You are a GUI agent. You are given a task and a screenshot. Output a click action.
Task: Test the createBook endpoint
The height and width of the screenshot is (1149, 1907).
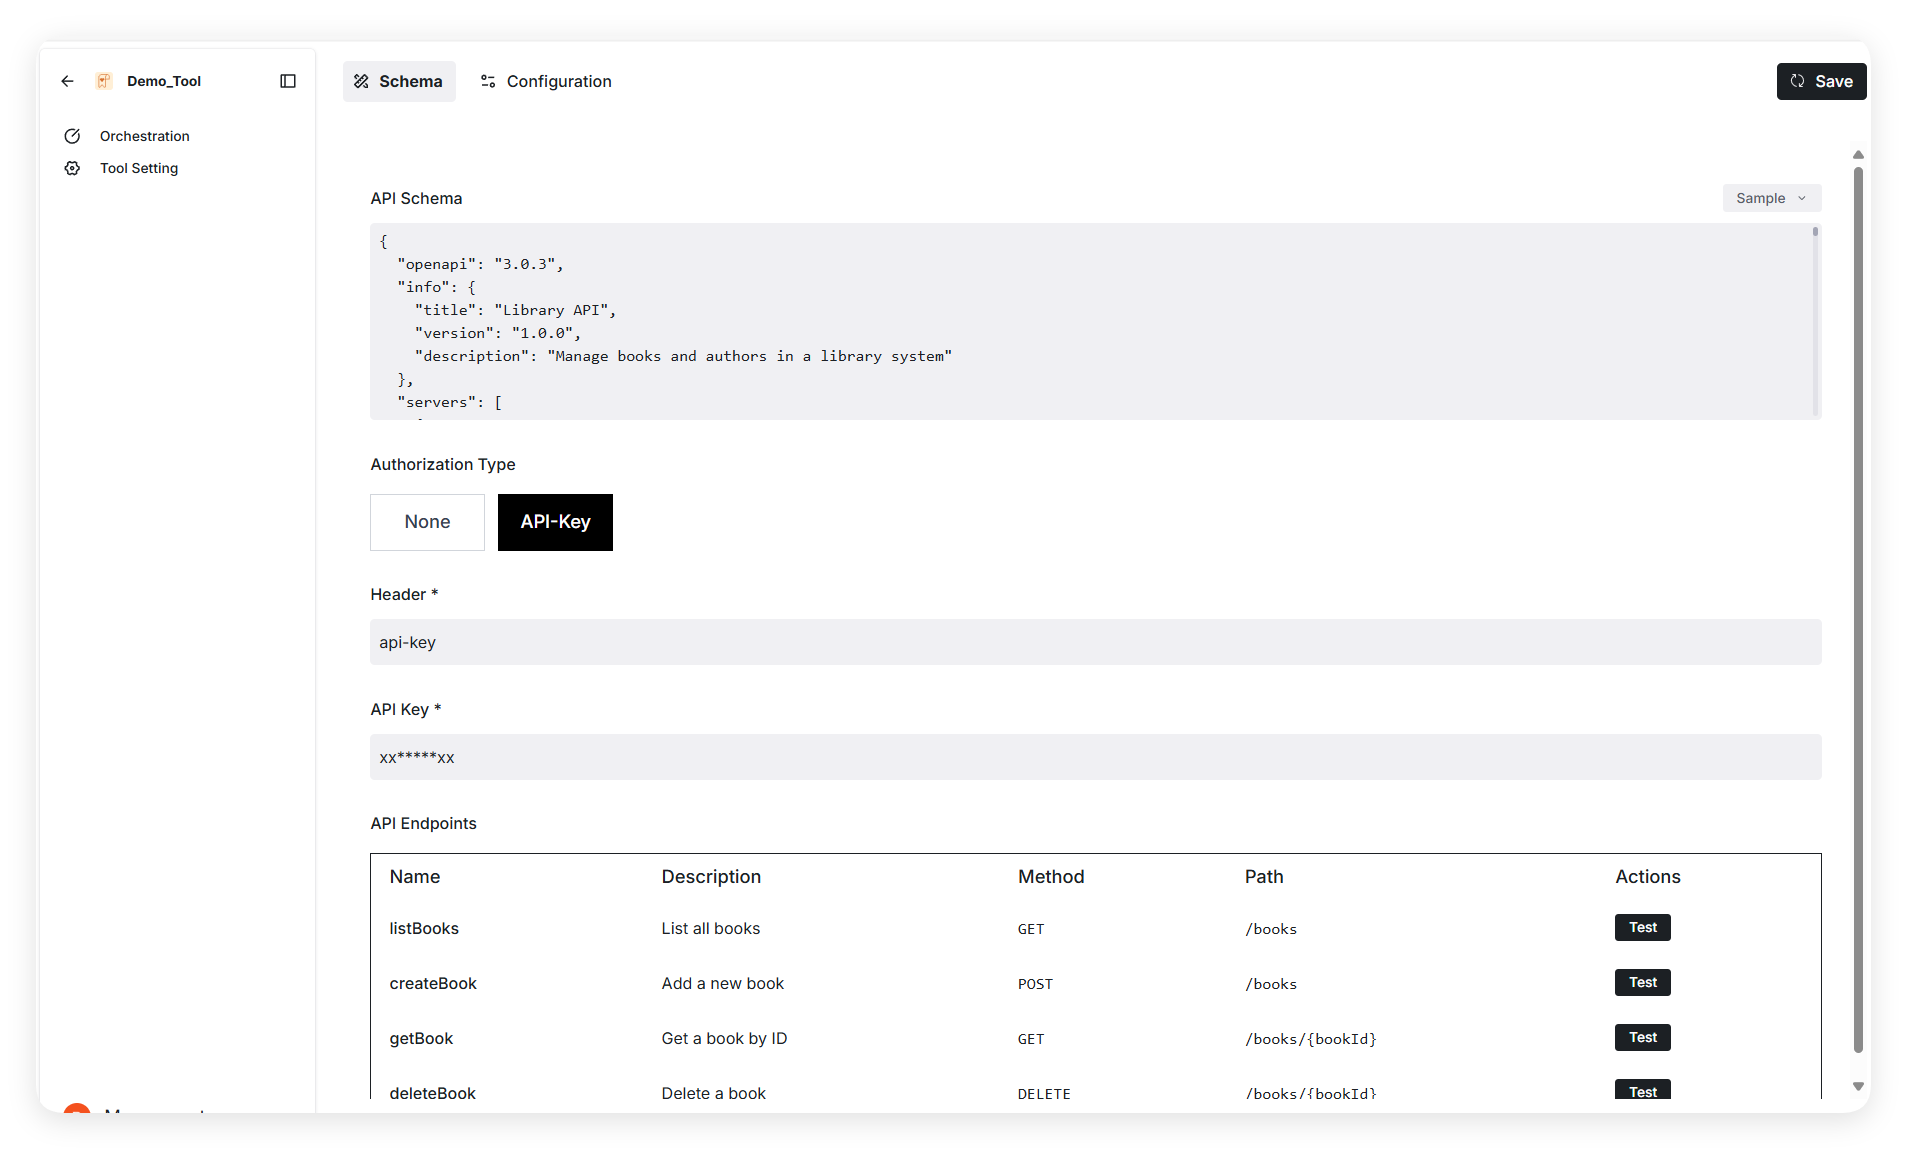[x=1642, y=983]
